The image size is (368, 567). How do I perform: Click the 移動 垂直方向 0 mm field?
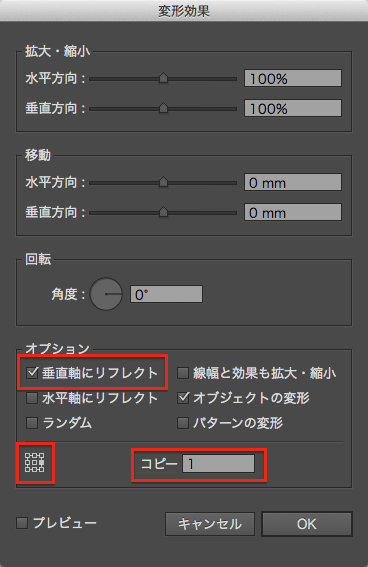293,212
